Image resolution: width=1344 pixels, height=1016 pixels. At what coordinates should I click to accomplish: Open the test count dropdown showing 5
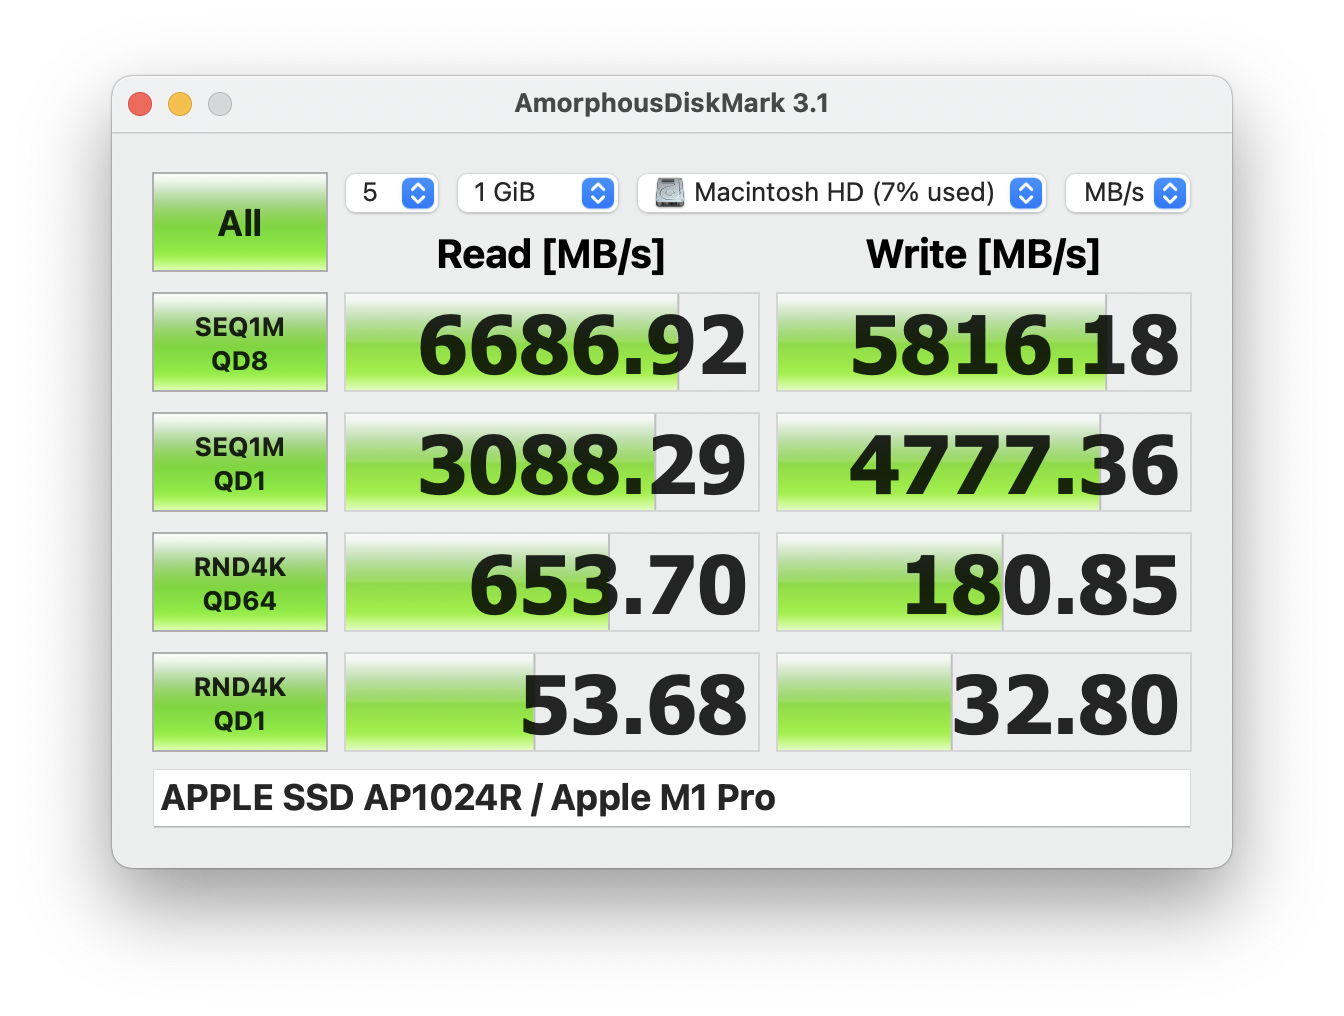392,192
